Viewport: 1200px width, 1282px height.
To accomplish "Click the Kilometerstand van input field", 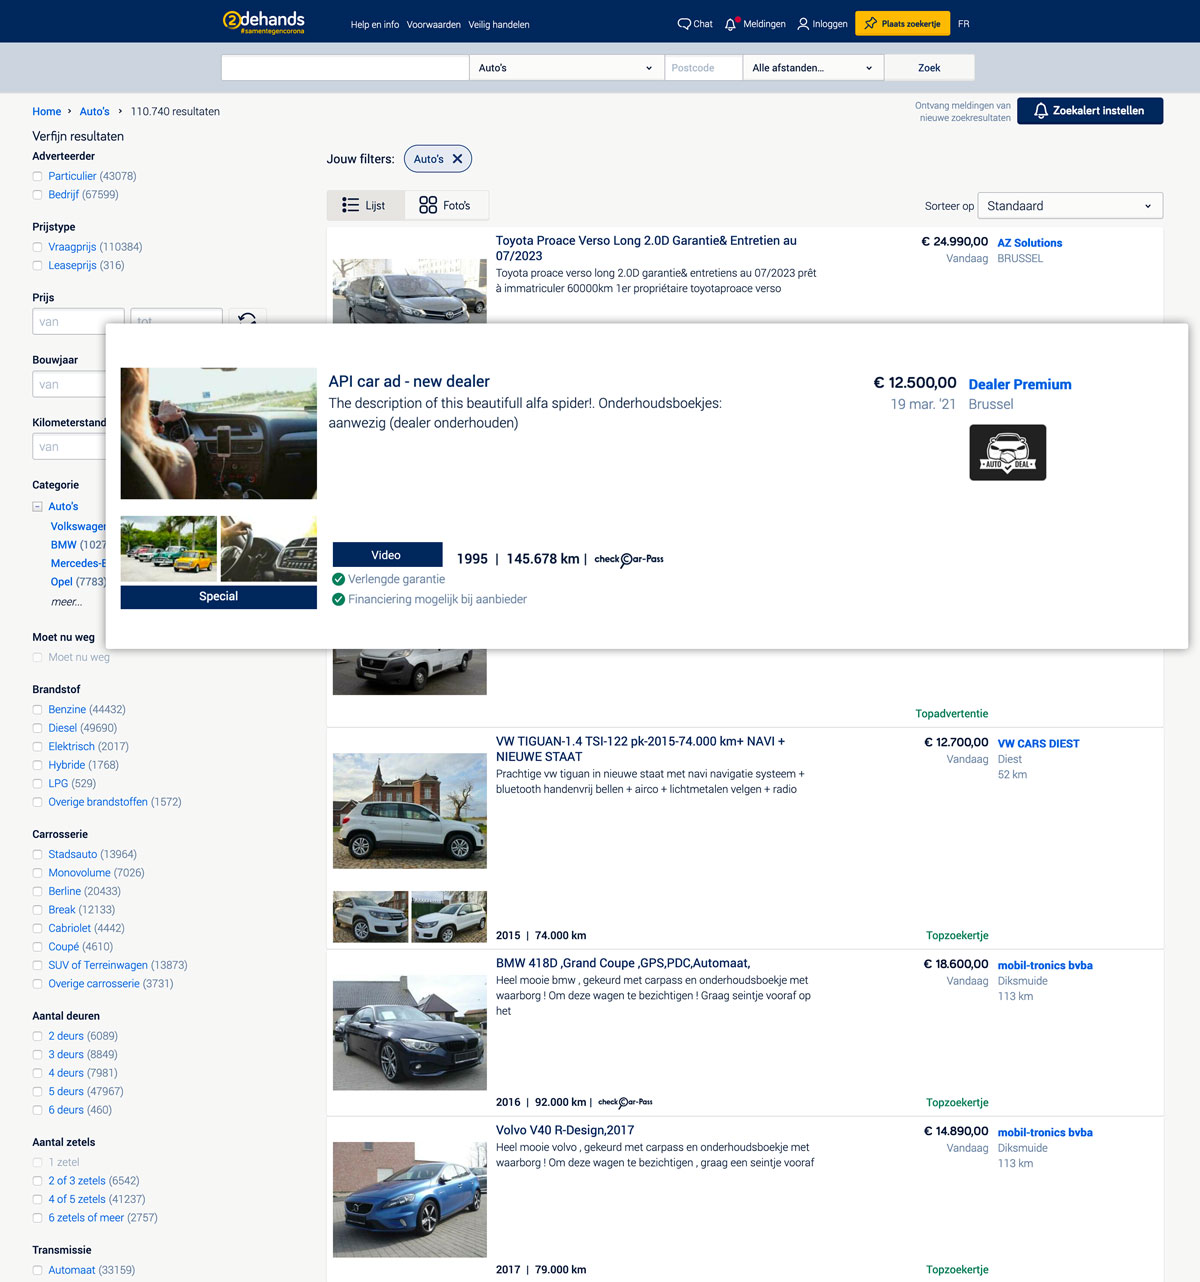I will tap(68, 447).
